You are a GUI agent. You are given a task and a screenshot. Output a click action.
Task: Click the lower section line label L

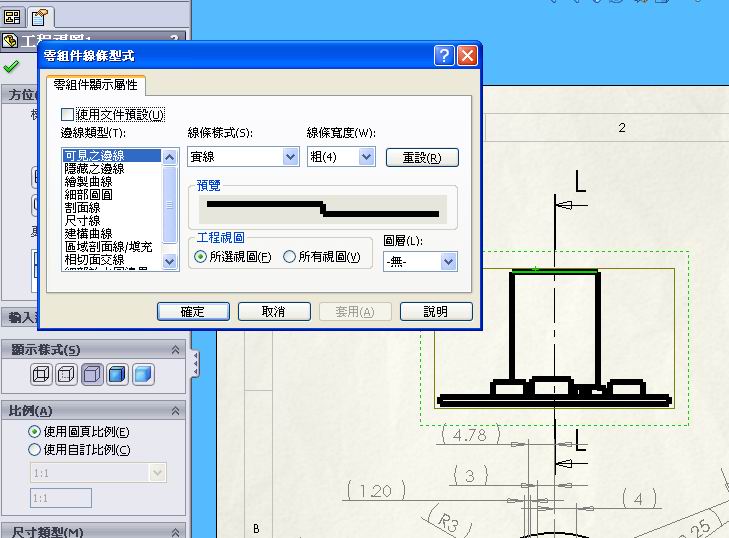[580, 440]
